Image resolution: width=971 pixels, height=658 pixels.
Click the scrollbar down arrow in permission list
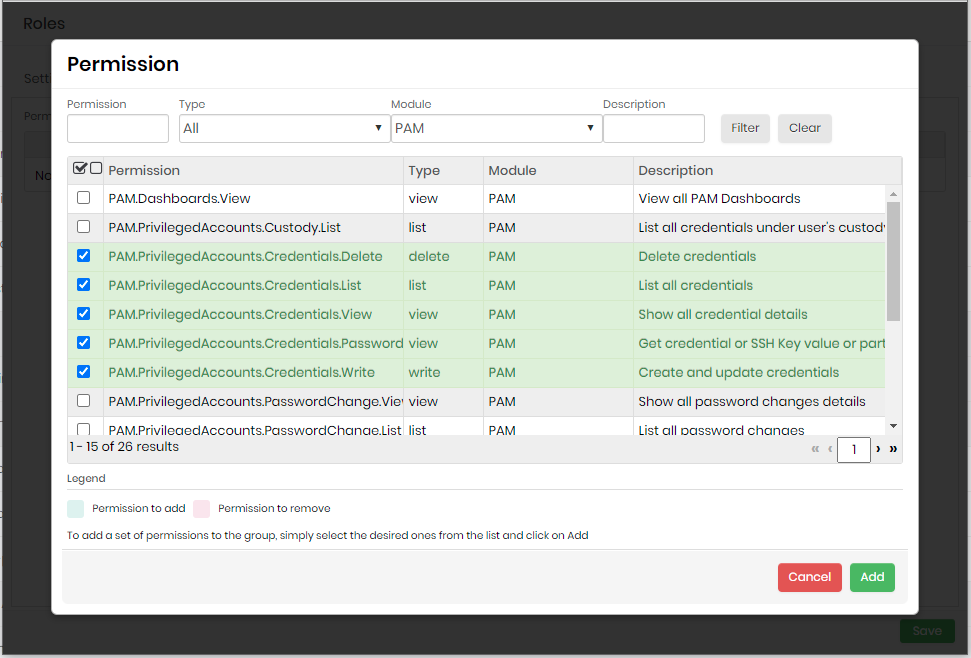tap(893, 426)
